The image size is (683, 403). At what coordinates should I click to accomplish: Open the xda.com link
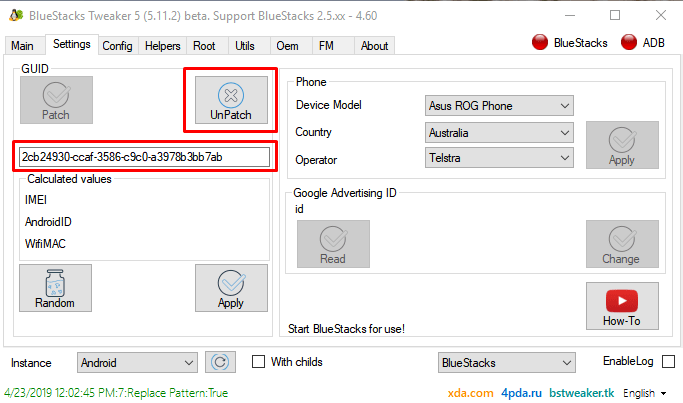tap(471, 393)
